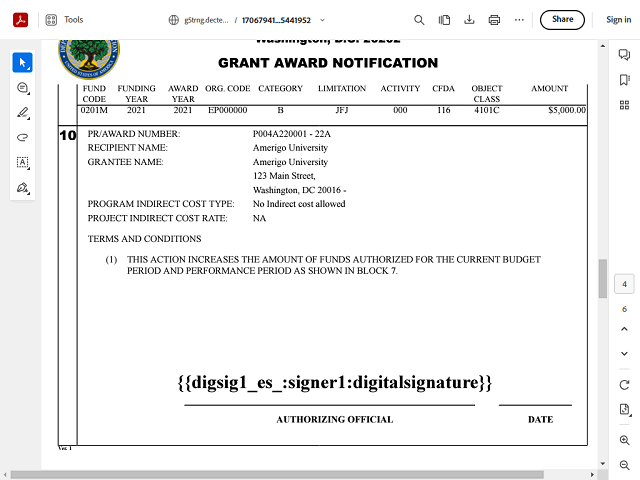Select award number P004A220001 - 22A
640x480 pixels.
[x=291, y=134]
